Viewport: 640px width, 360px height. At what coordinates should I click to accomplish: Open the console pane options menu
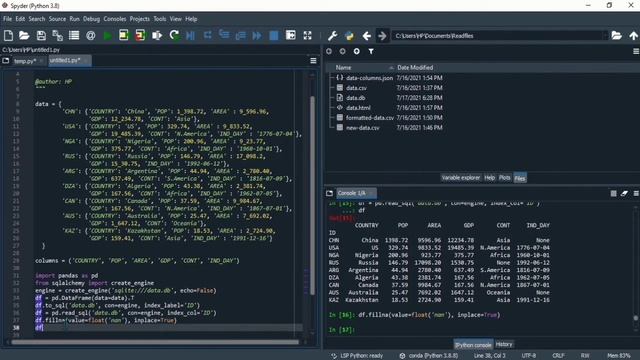pyautogui.click(x=636, y=193)
